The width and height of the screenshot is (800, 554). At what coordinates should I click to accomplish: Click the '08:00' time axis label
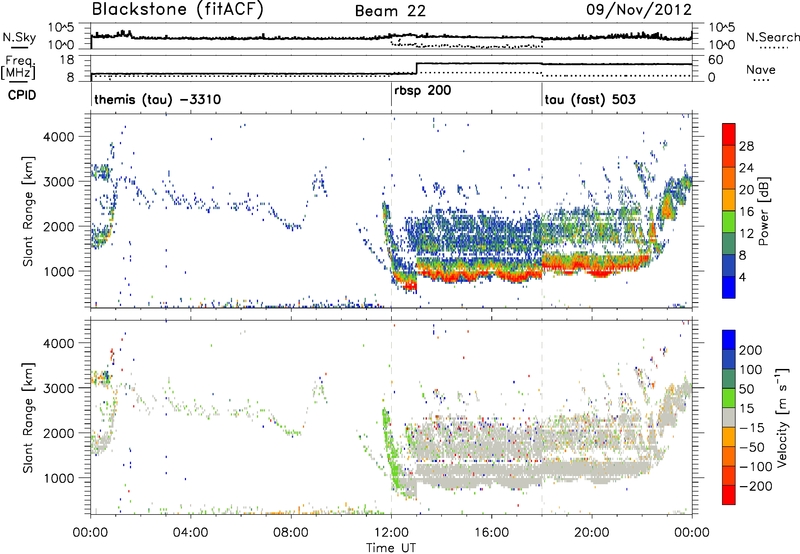[290, 532]
